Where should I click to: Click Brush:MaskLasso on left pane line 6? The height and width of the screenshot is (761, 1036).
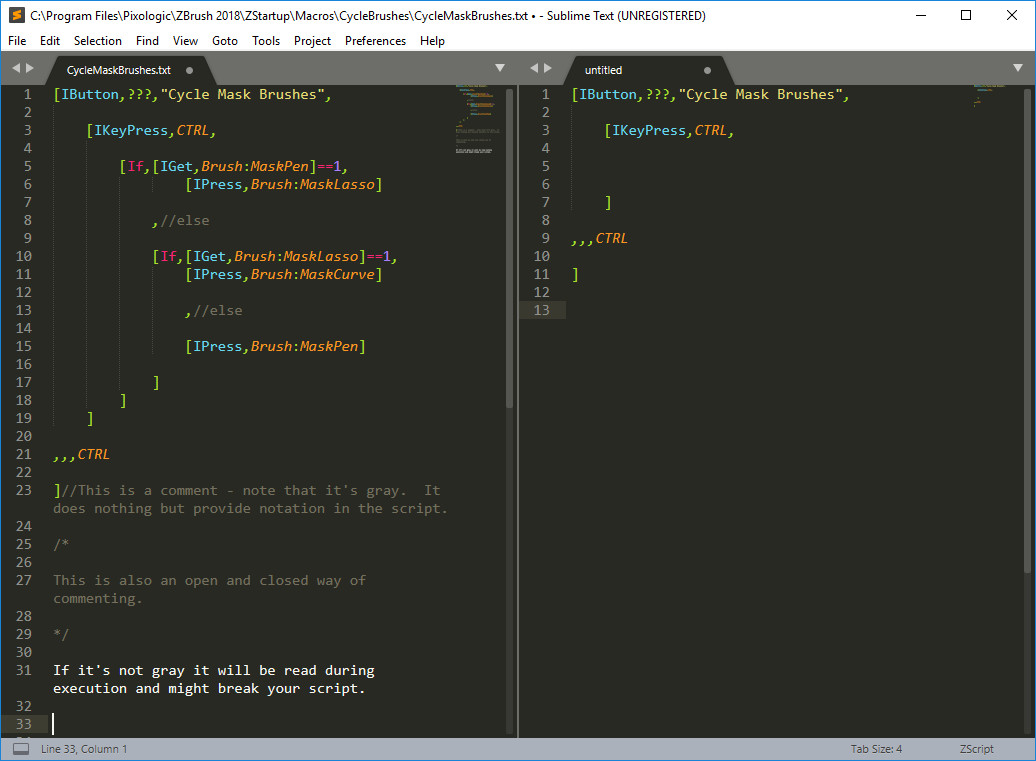[x=313, y=184]
